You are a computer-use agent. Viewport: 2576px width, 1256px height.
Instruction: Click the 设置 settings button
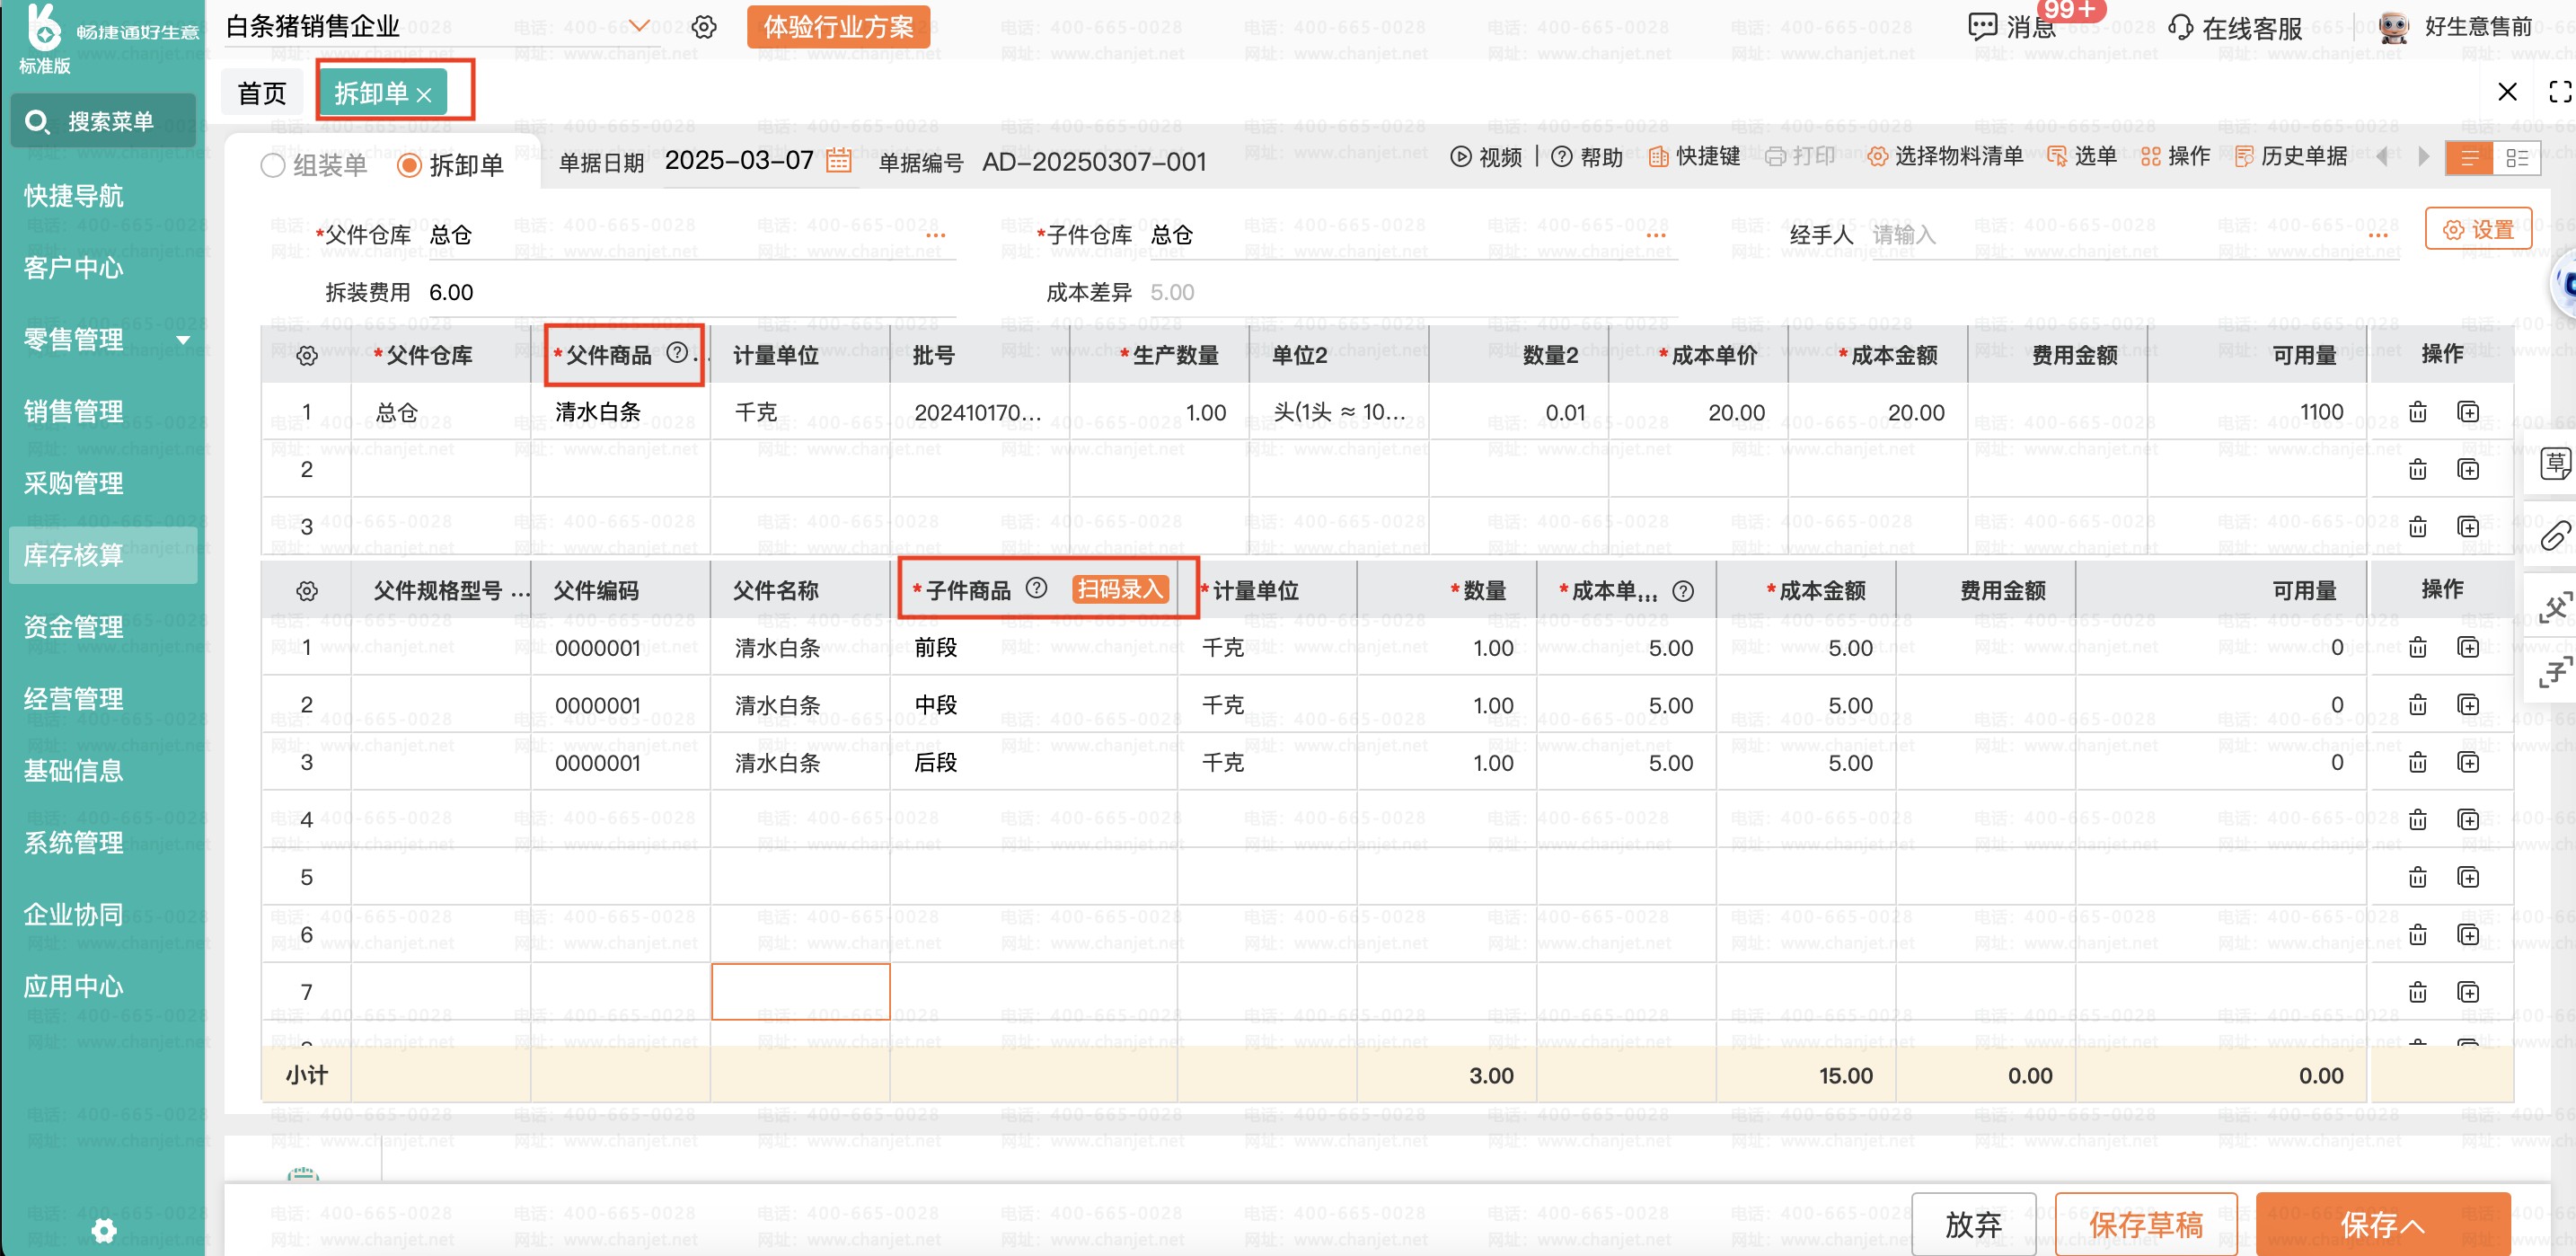[x=2478, y=229]
